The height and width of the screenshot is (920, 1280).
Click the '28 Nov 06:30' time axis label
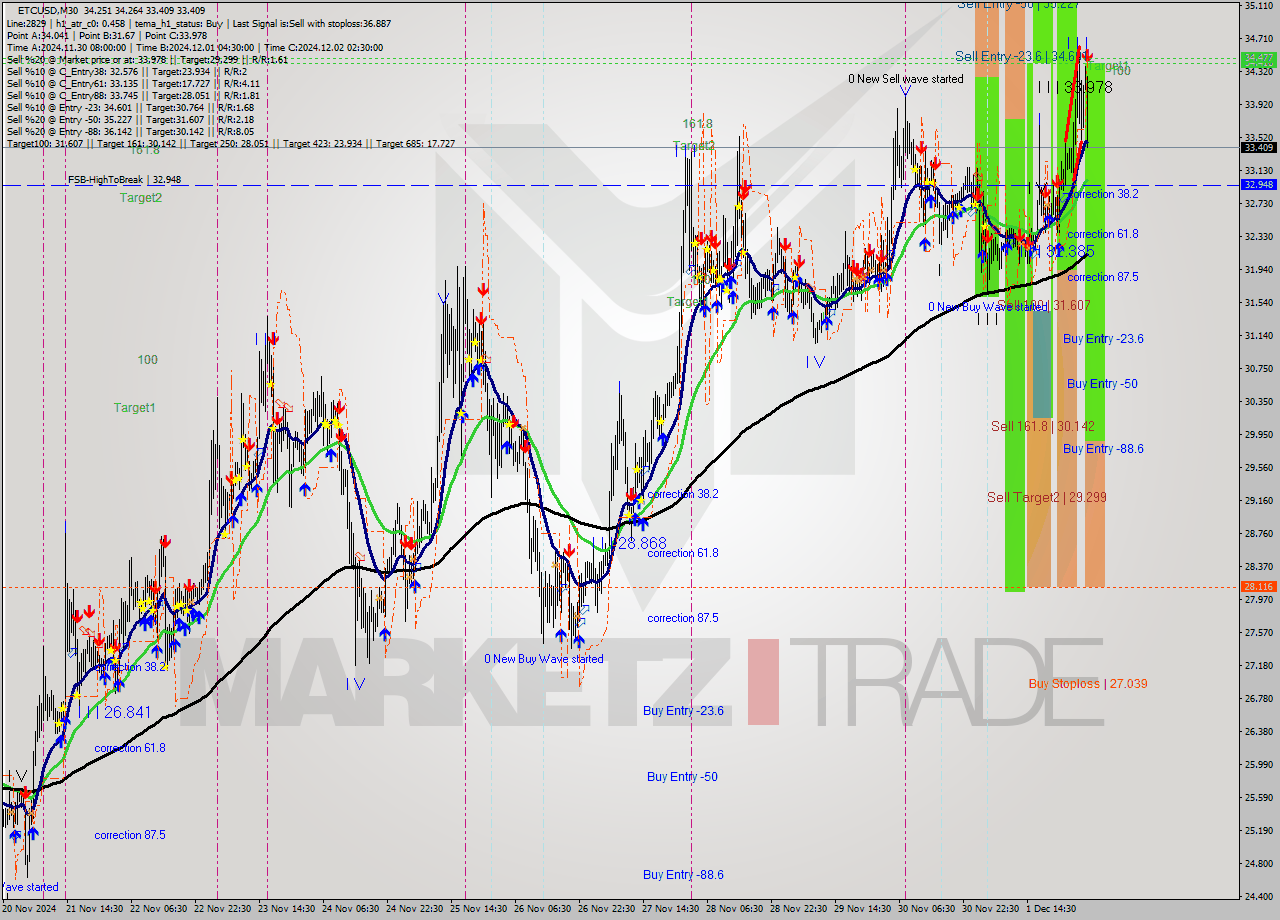(735, 909)
